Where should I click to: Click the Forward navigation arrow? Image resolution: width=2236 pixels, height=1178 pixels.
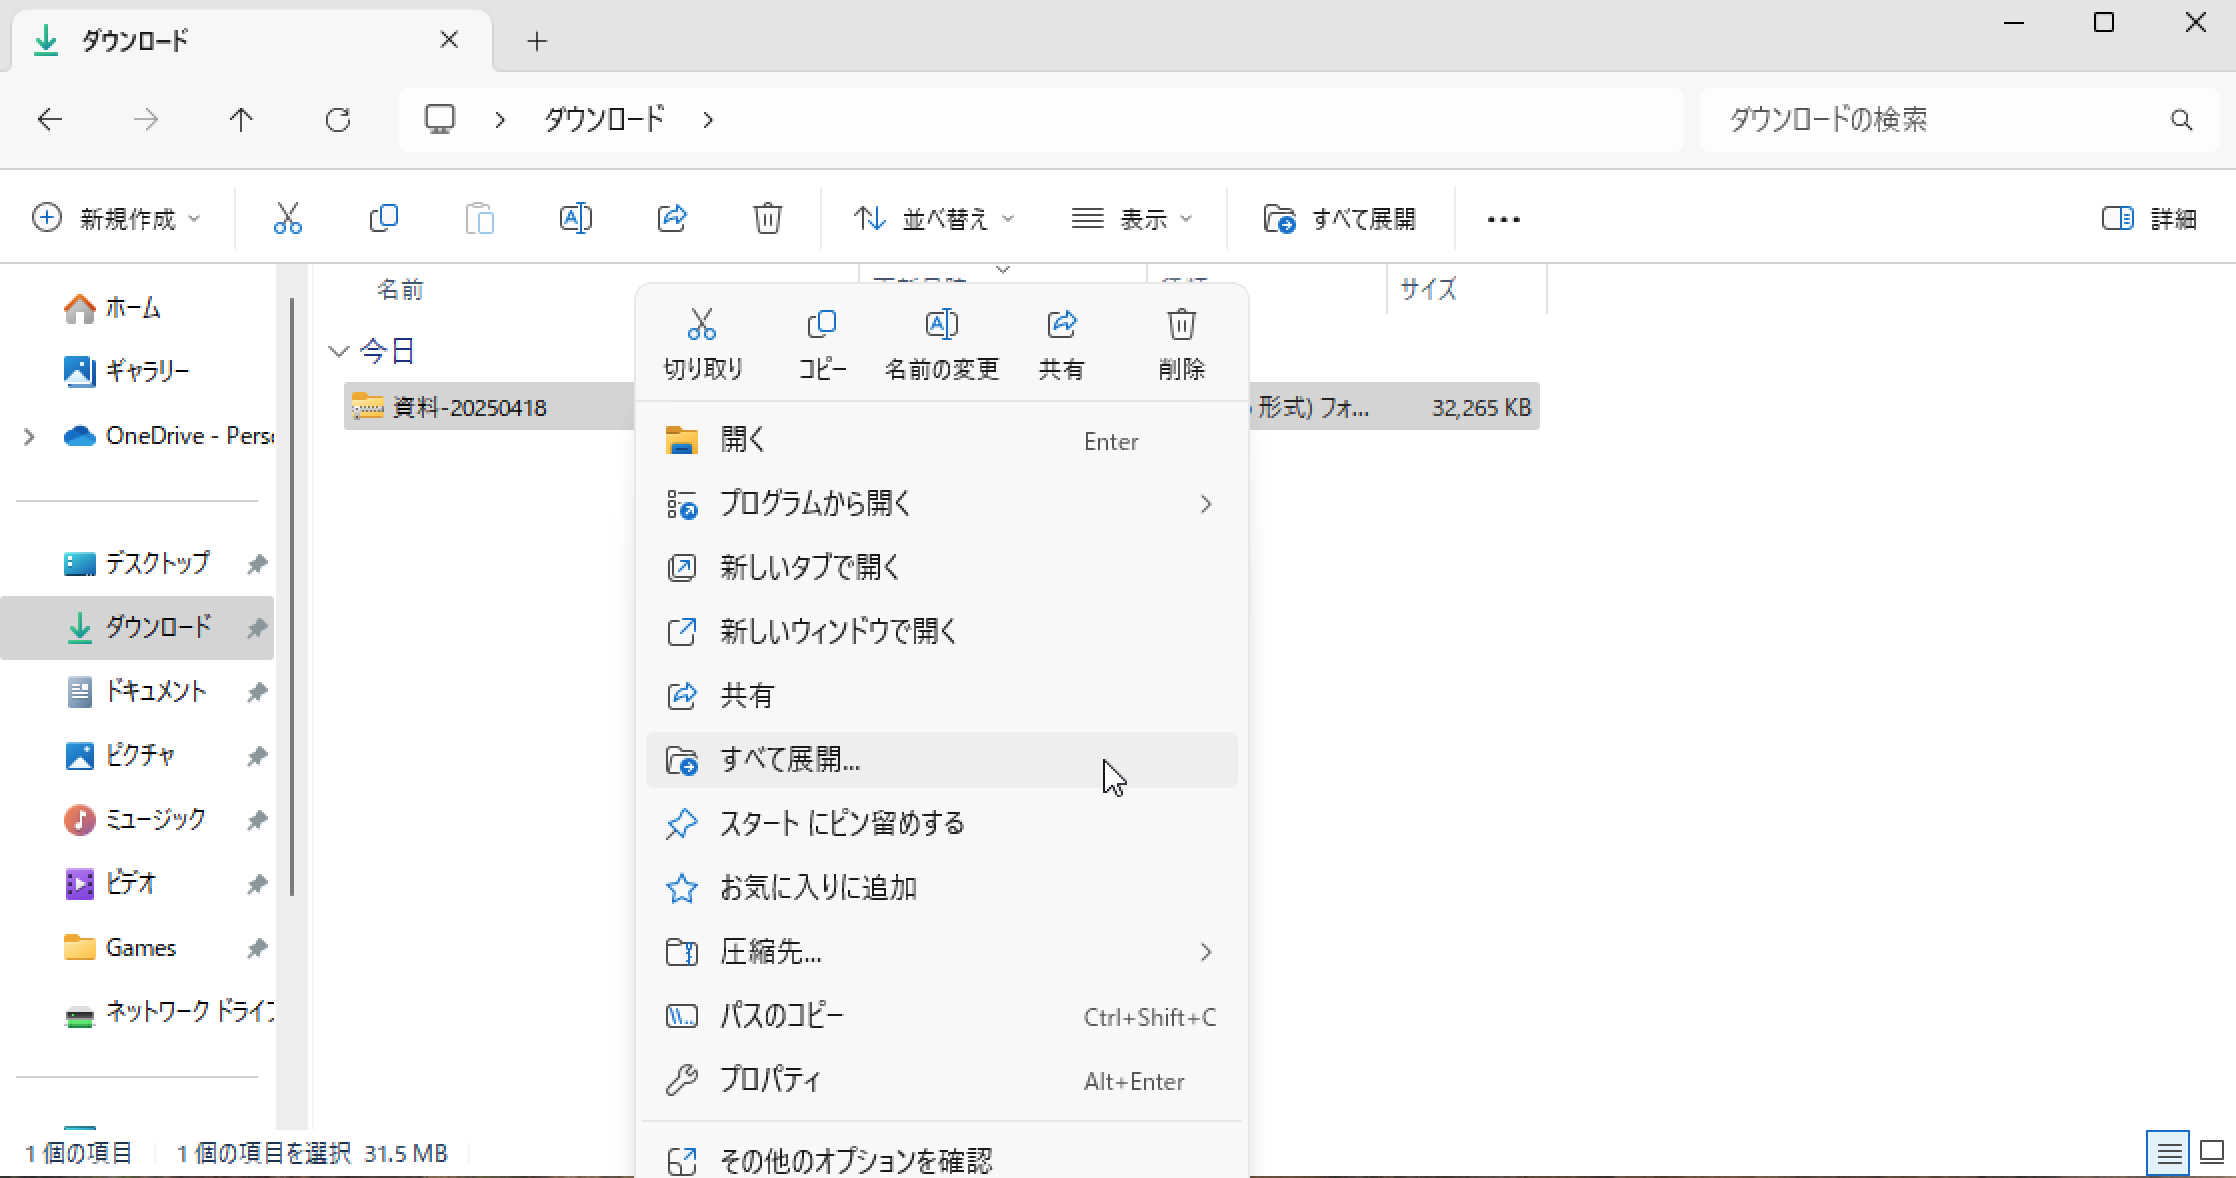pyautogui.click(x=146, y=120)
